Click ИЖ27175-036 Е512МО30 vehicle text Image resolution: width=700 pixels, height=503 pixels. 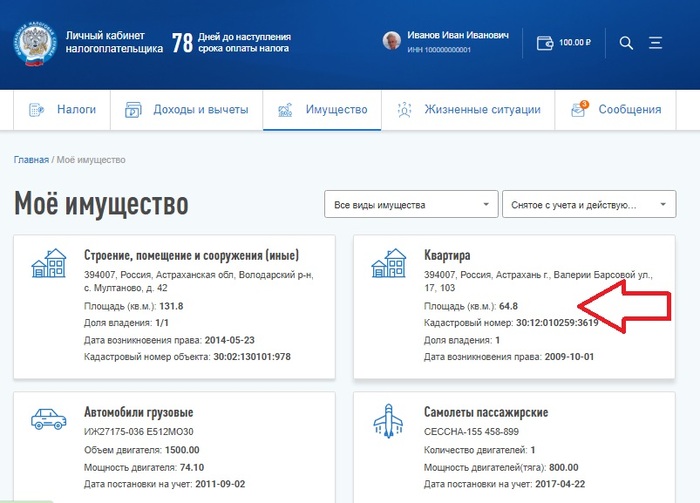coord(138,432)
